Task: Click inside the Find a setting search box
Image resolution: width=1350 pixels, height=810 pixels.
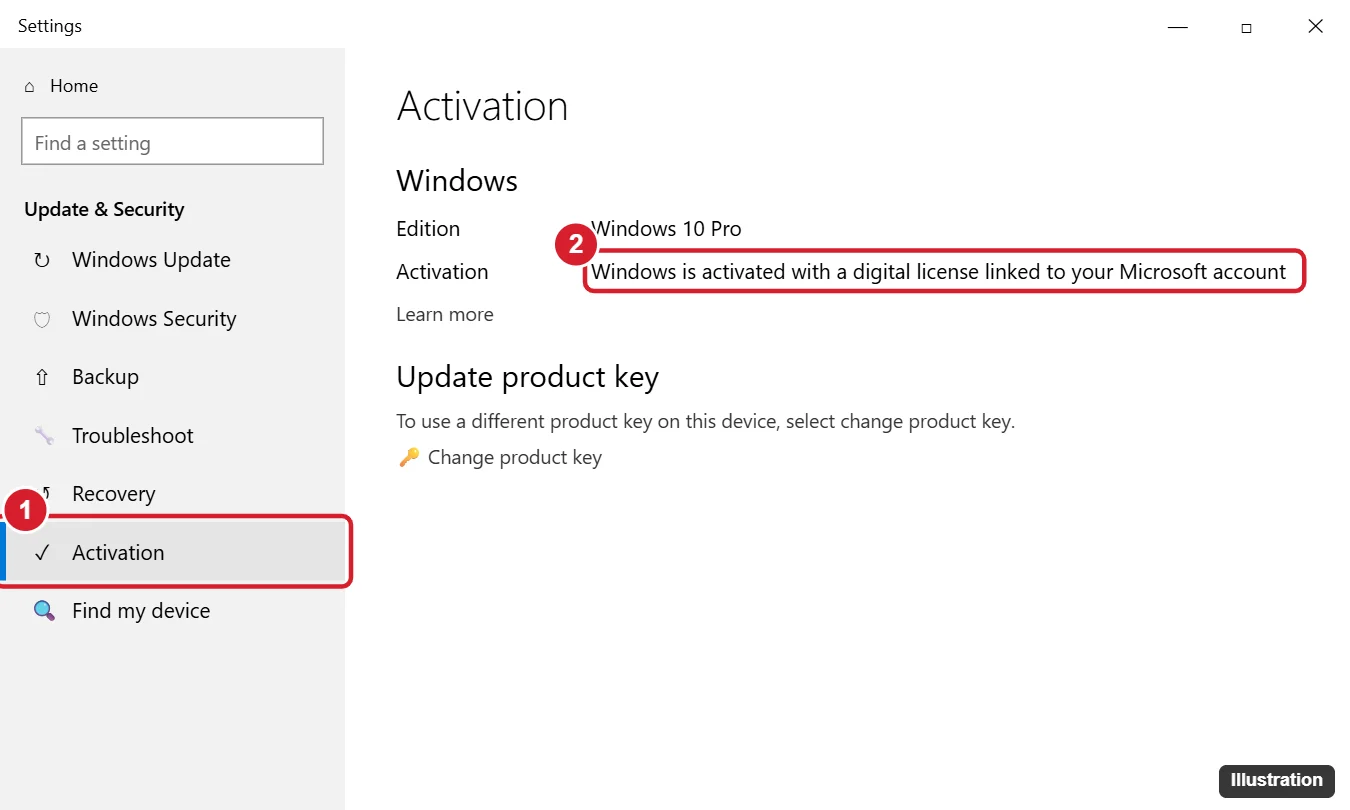Action: tap(172, 141)
